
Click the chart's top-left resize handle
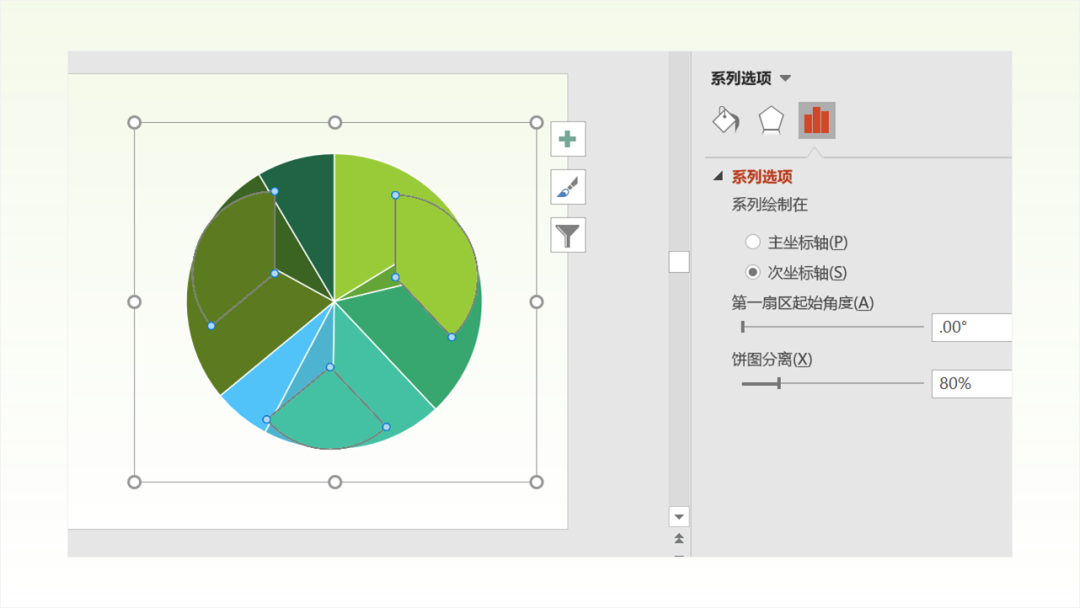134,123
